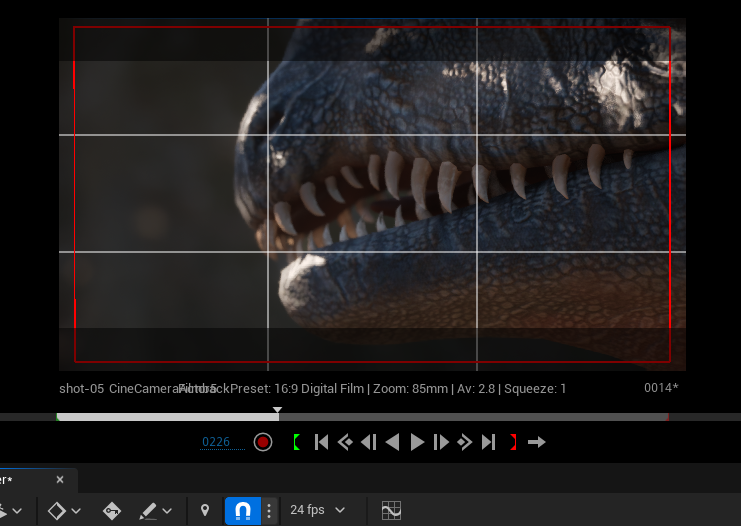The width and height of the screenshot is (741, 526).
Task: Expand the leftmost toolbar dropdown arrow
Action: coord(17,511)
